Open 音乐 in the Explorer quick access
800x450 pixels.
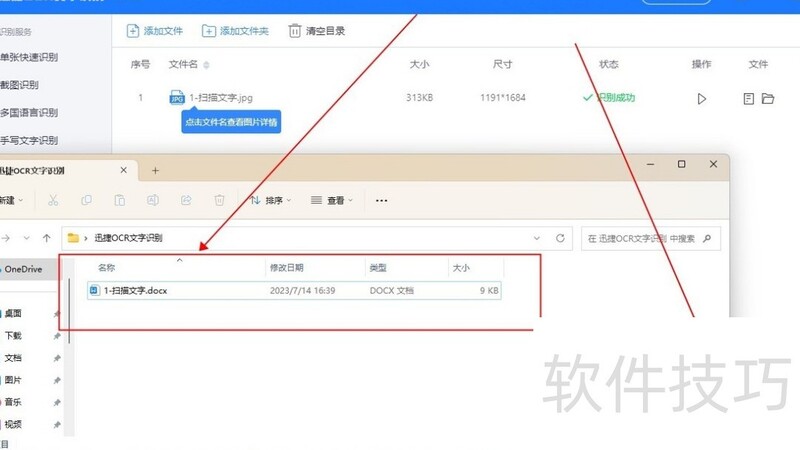[x=13, y=402]
